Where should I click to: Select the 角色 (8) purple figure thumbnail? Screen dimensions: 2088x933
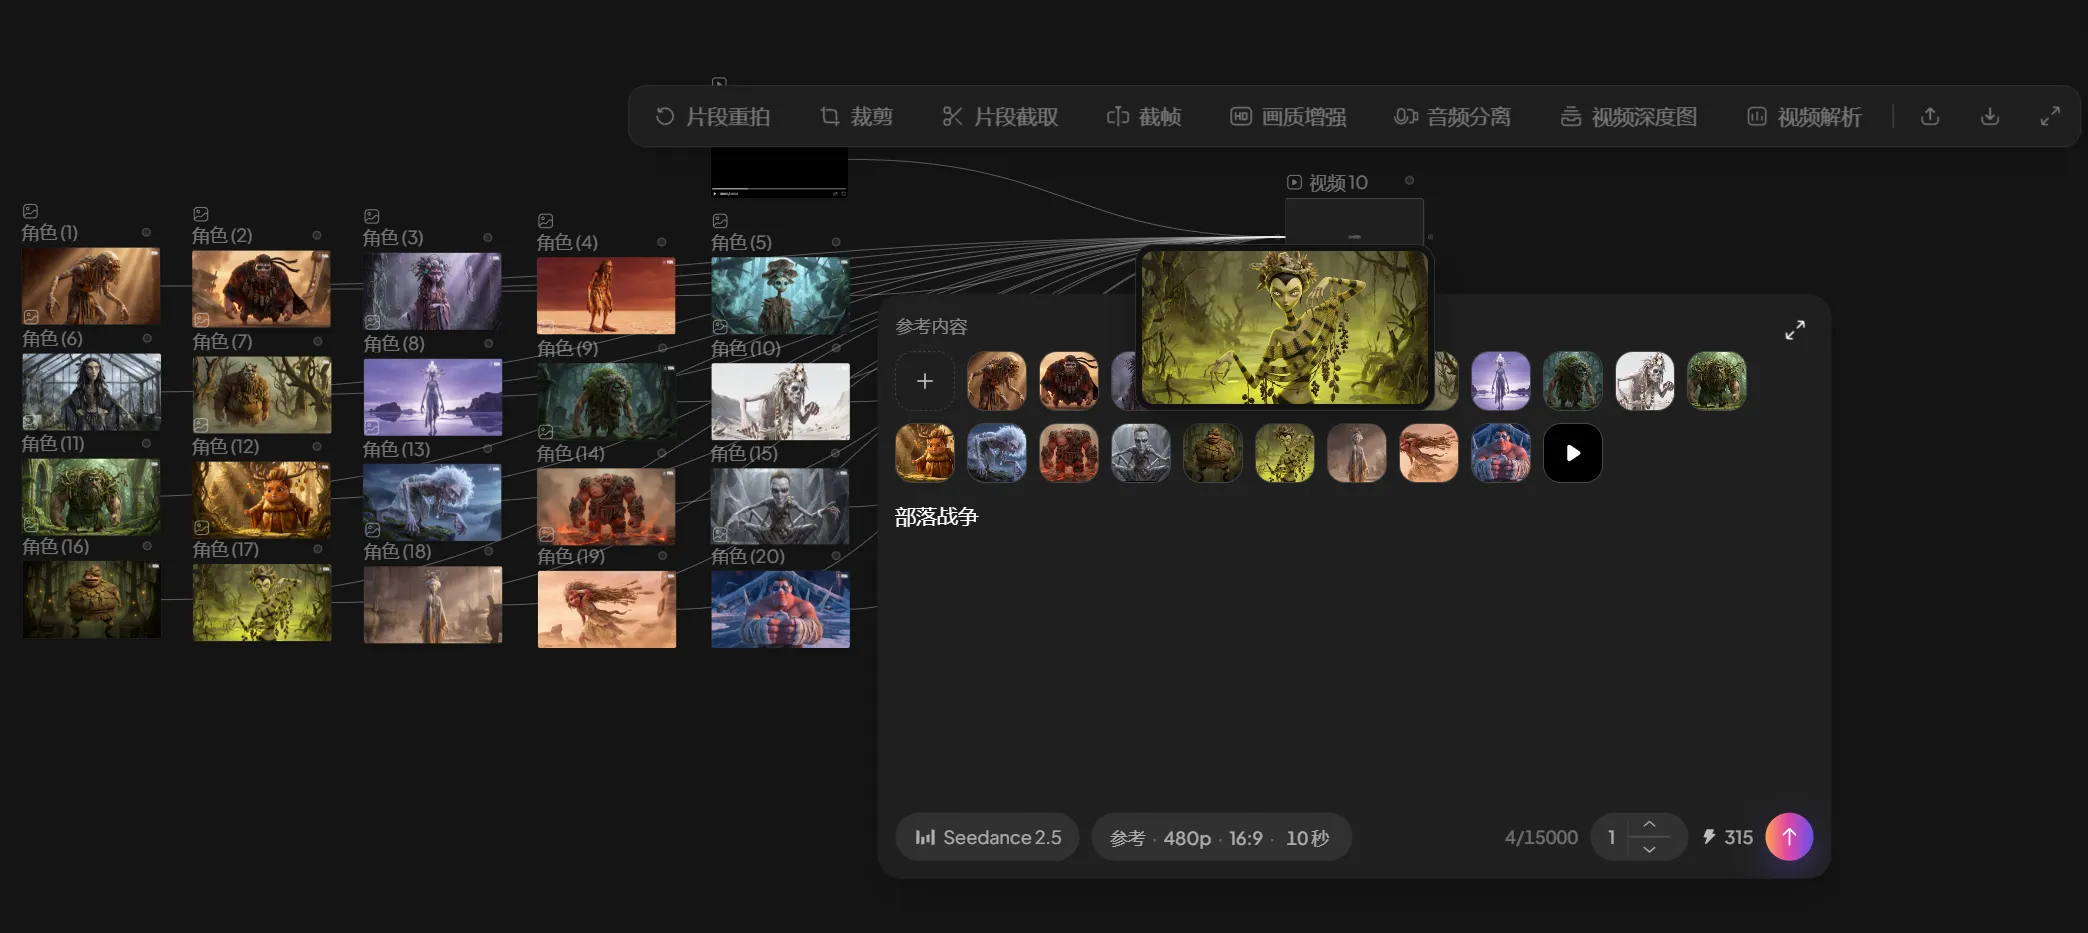click(433, 397)
